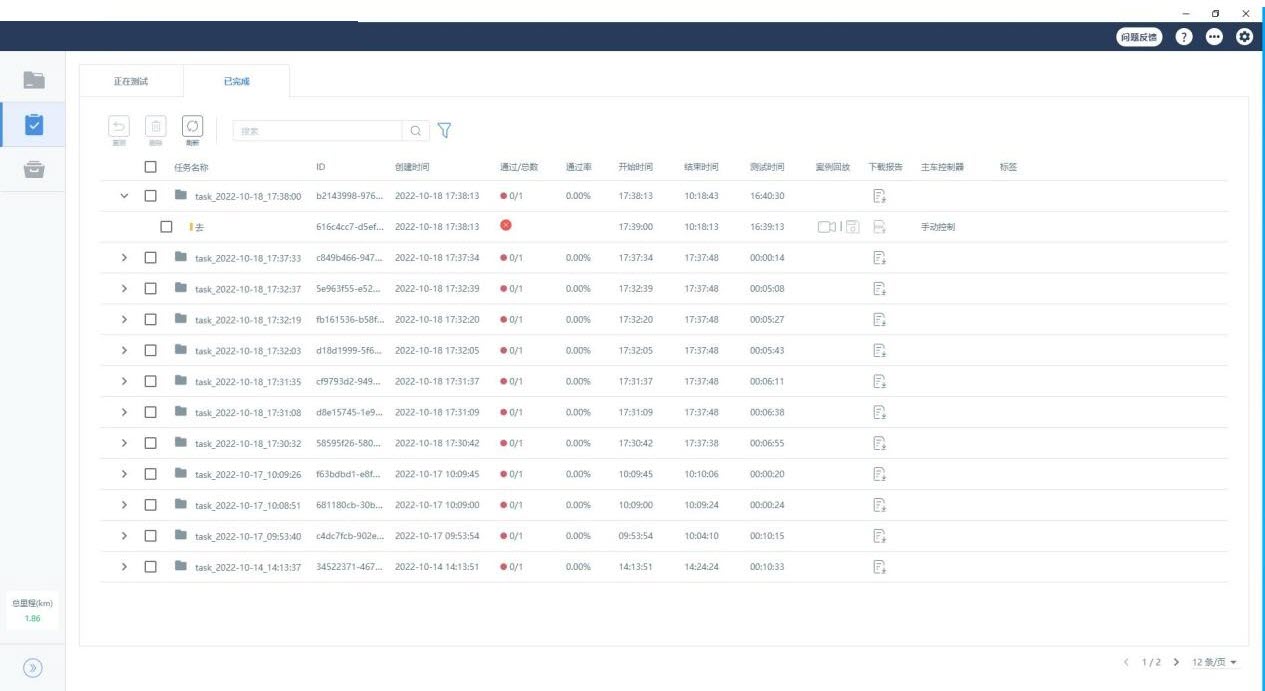Click the delete trash icon in toolbar
1265x691 pixels.
(x=156, y=126)
